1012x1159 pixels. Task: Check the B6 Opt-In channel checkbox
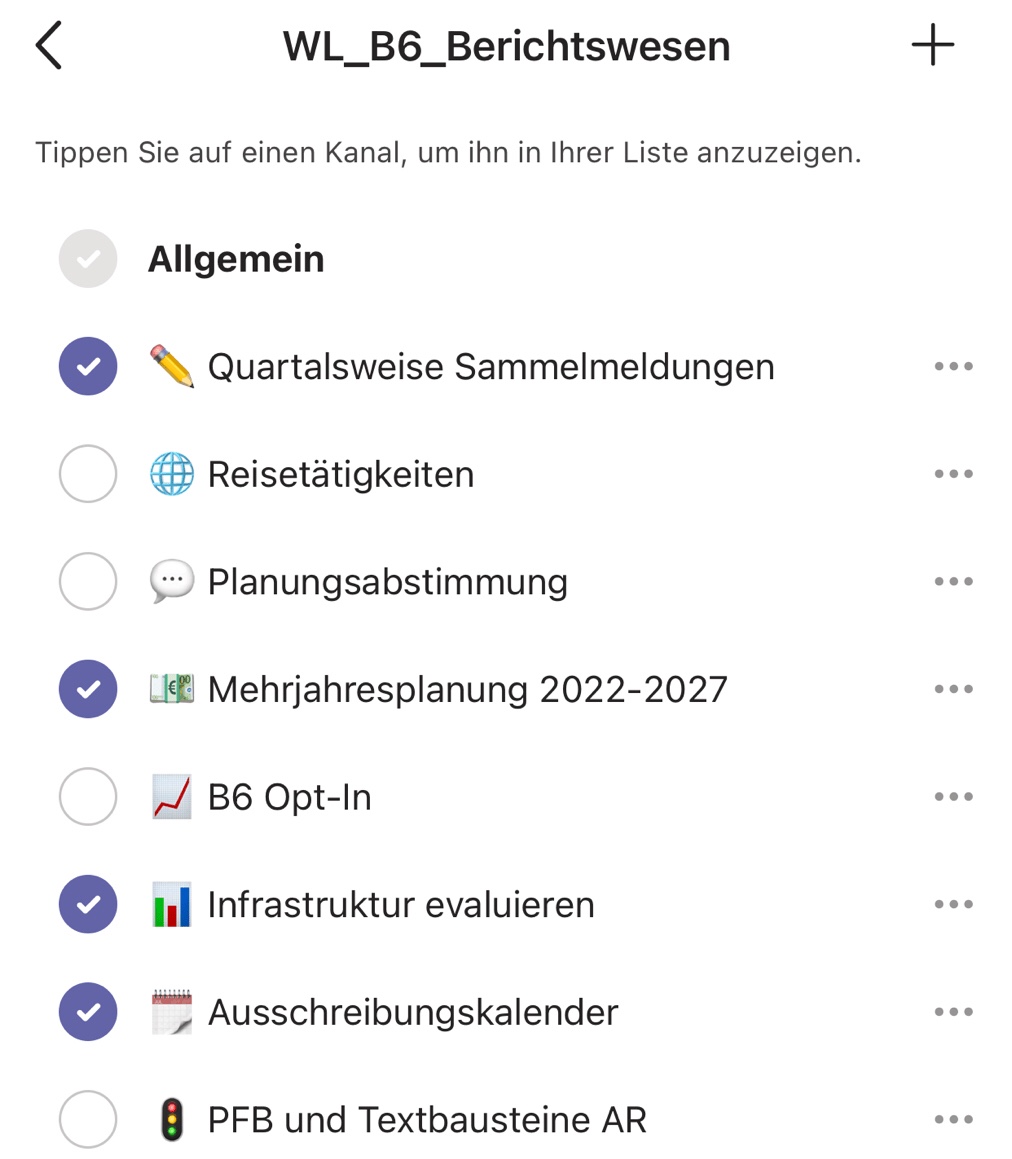coord(88,797)
